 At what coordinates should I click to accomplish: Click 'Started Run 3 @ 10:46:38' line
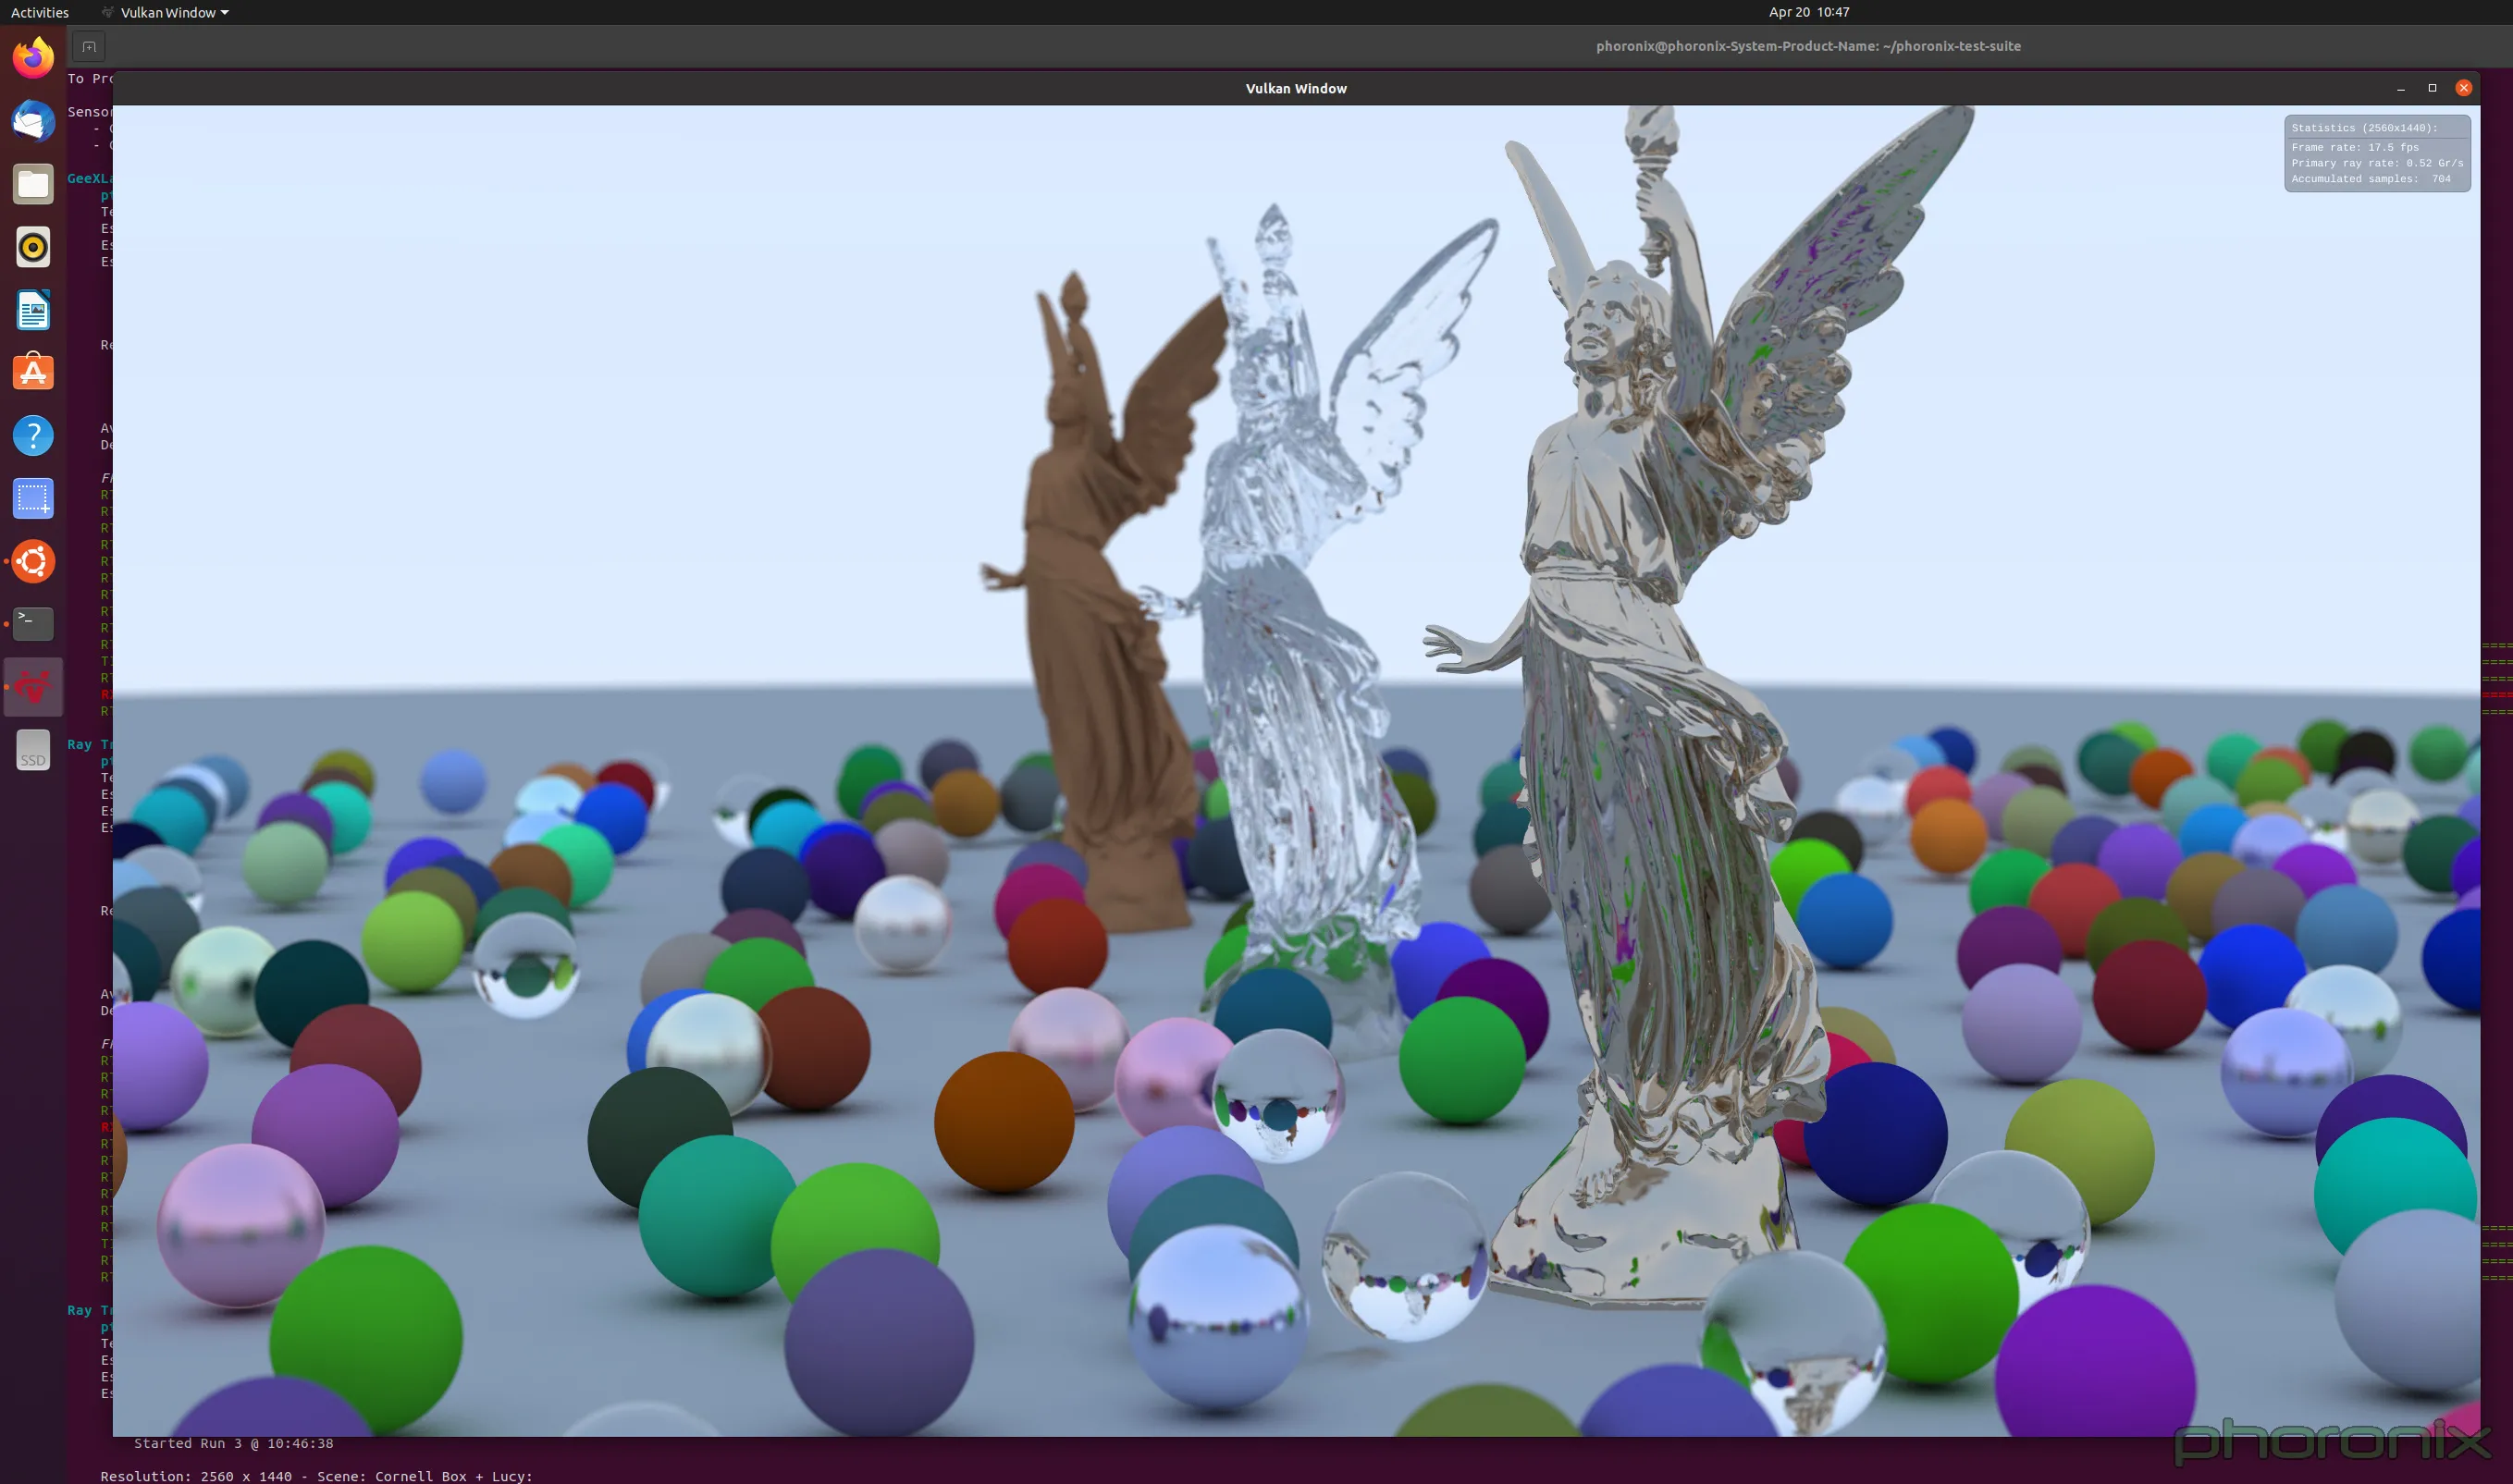click(x=234, y=1443)
